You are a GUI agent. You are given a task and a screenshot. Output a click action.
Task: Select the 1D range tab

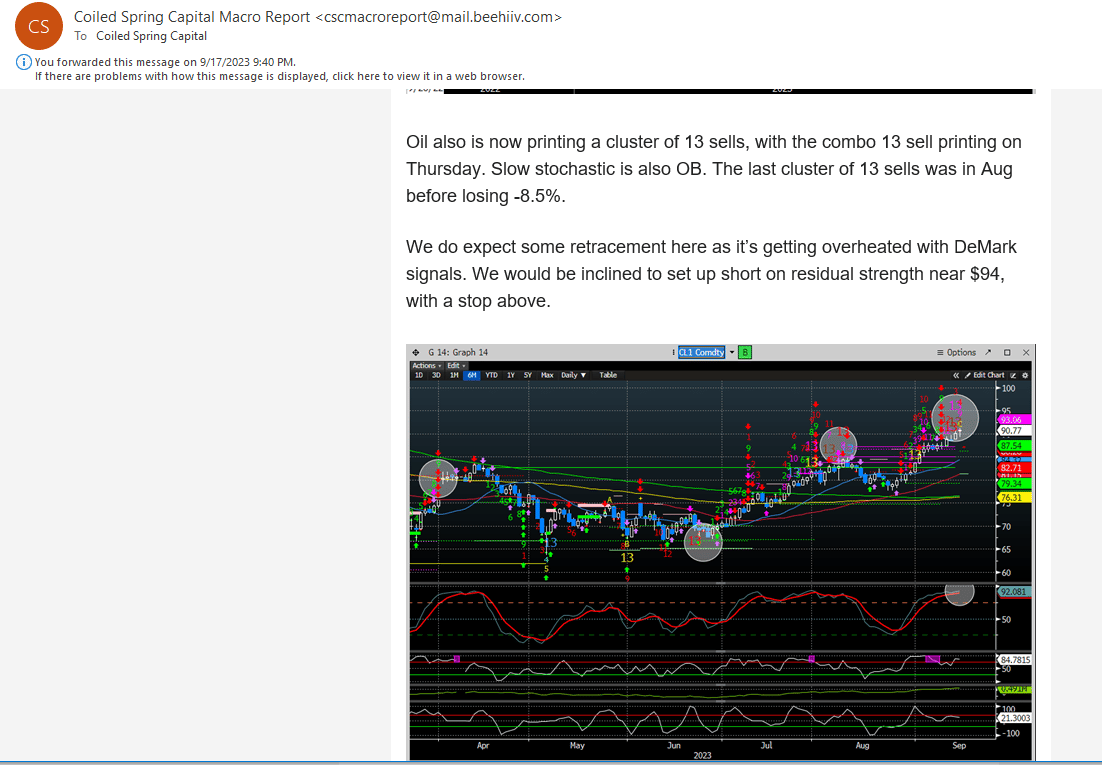click(x=419, y=375)
